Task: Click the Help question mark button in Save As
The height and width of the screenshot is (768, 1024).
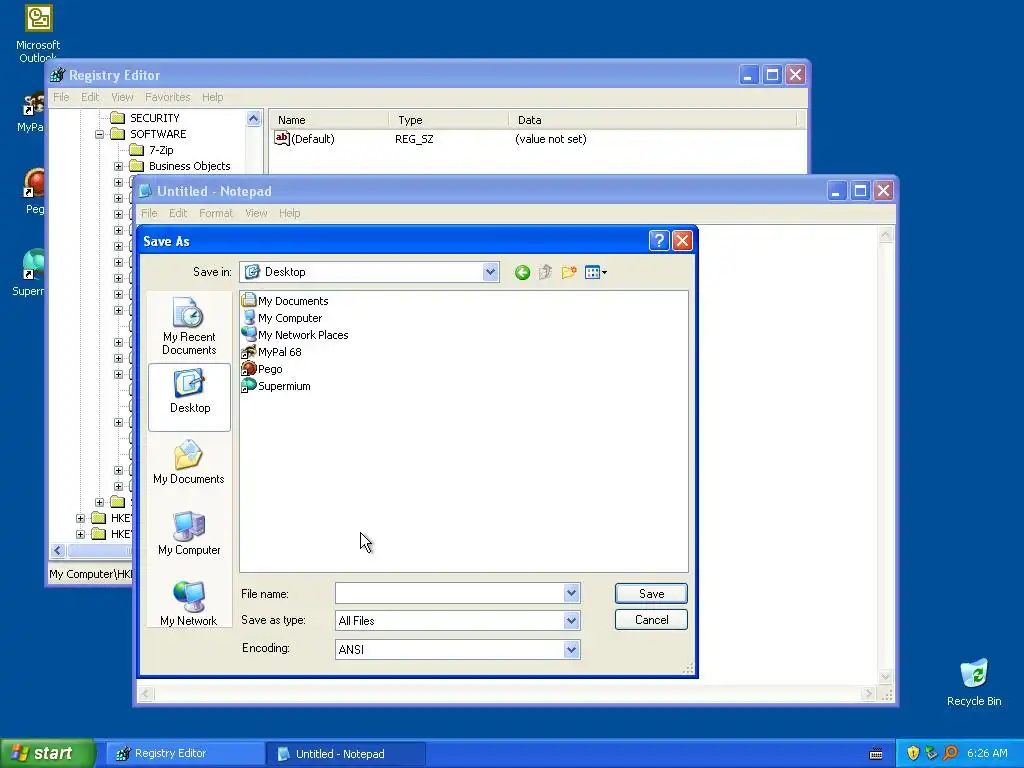Action: click(659, 241)
